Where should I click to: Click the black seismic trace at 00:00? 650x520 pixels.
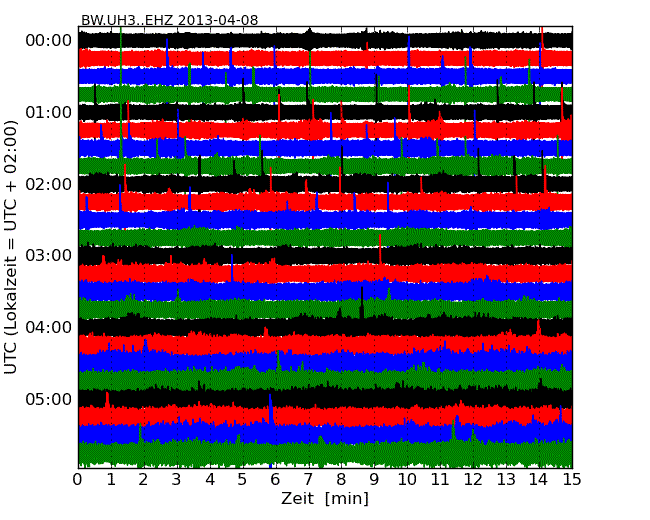[x=325, y=40]
